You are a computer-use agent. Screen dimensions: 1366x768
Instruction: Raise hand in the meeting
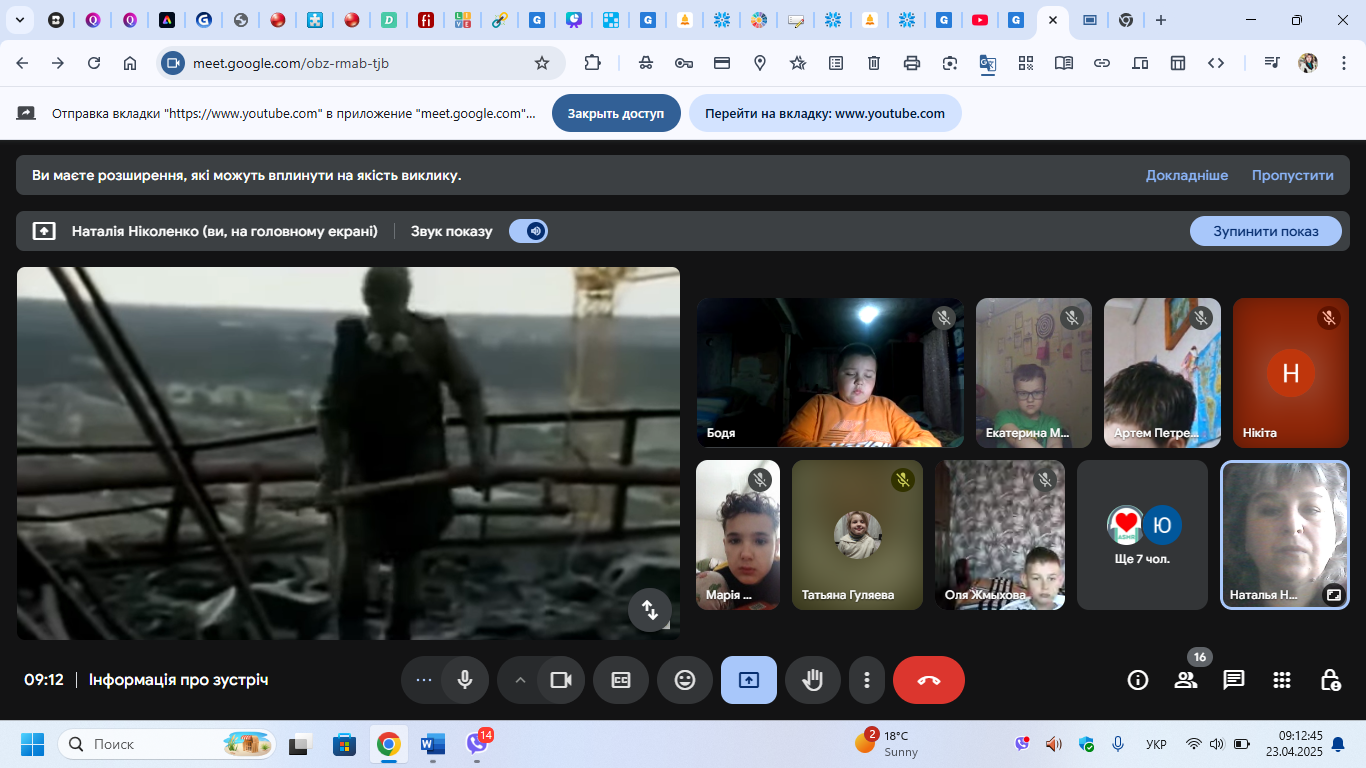812,680
